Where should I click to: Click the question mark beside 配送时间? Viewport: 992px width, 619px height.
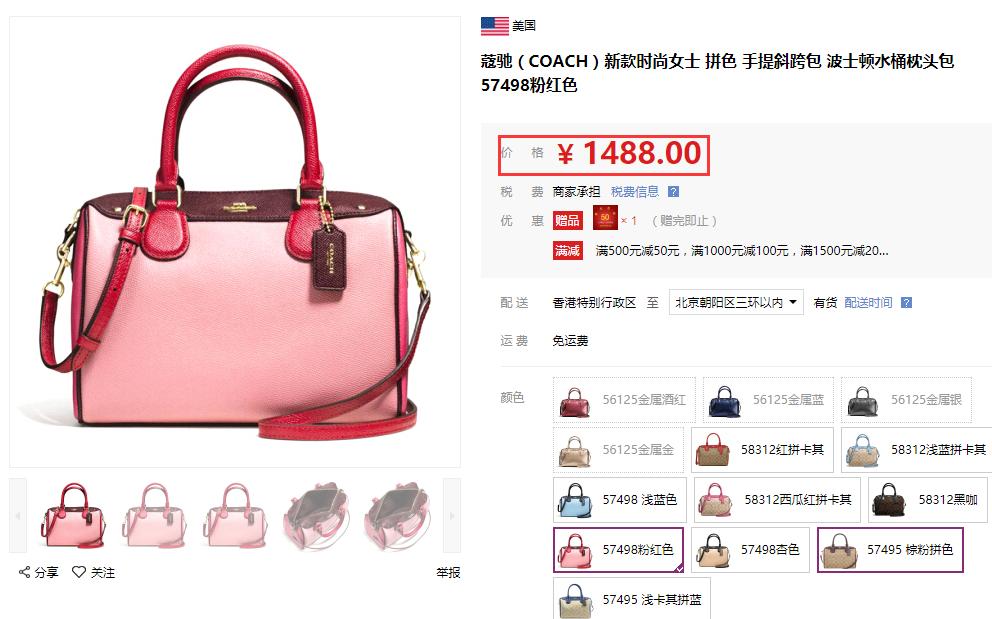(906, 303)
